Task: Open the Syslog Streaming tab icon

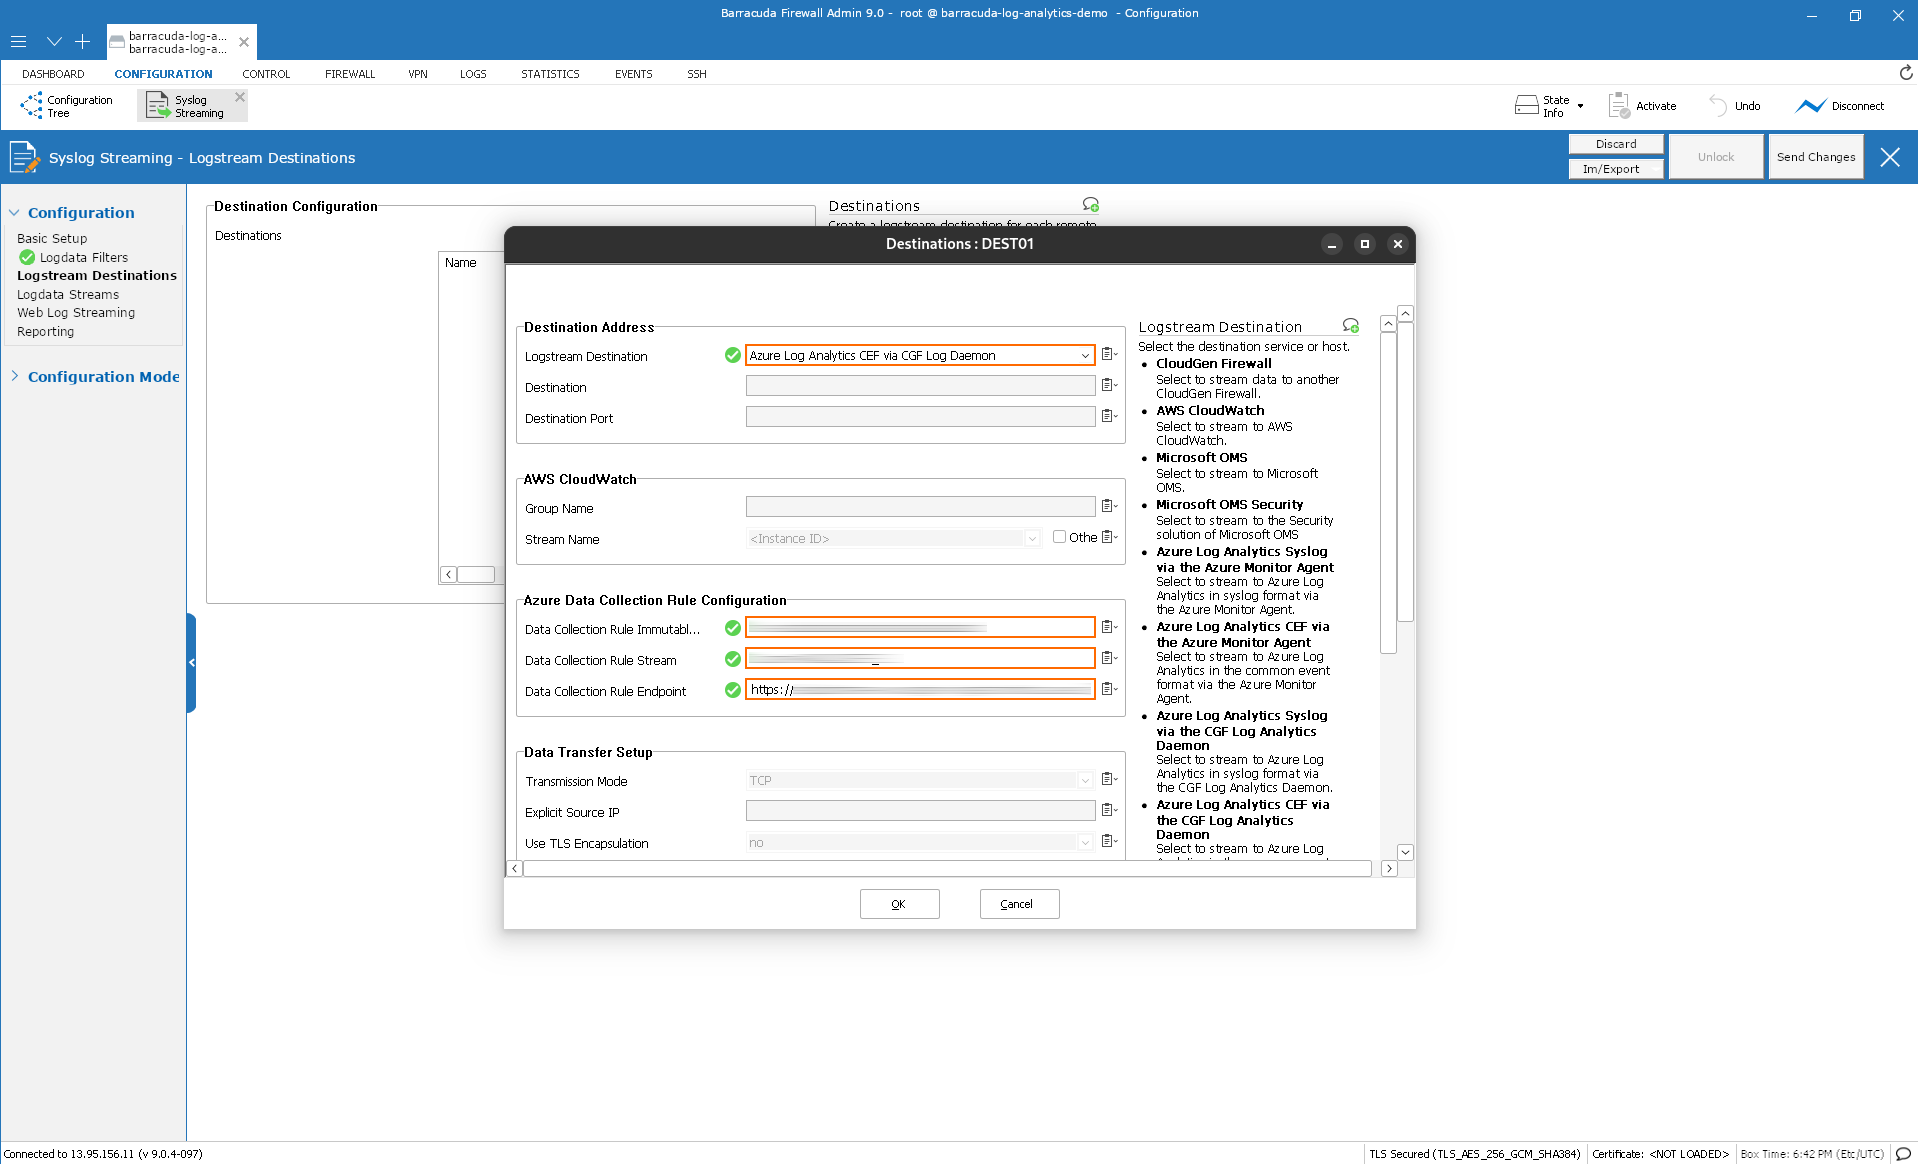Action: (158, 105)
